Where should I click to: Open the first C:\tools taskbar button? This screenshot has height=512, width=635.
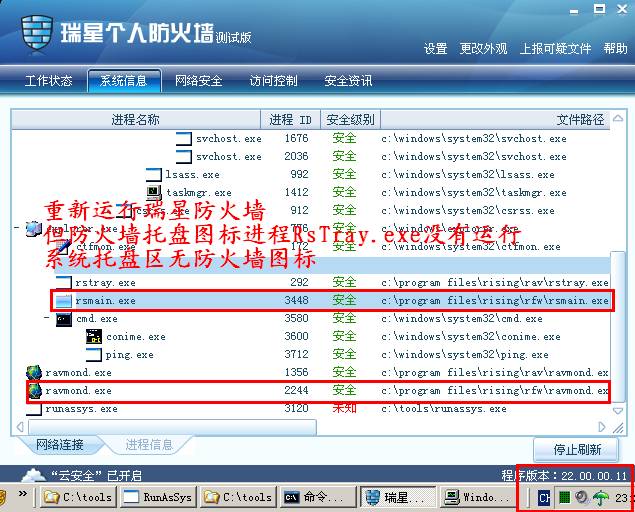[x=79, y=497]
